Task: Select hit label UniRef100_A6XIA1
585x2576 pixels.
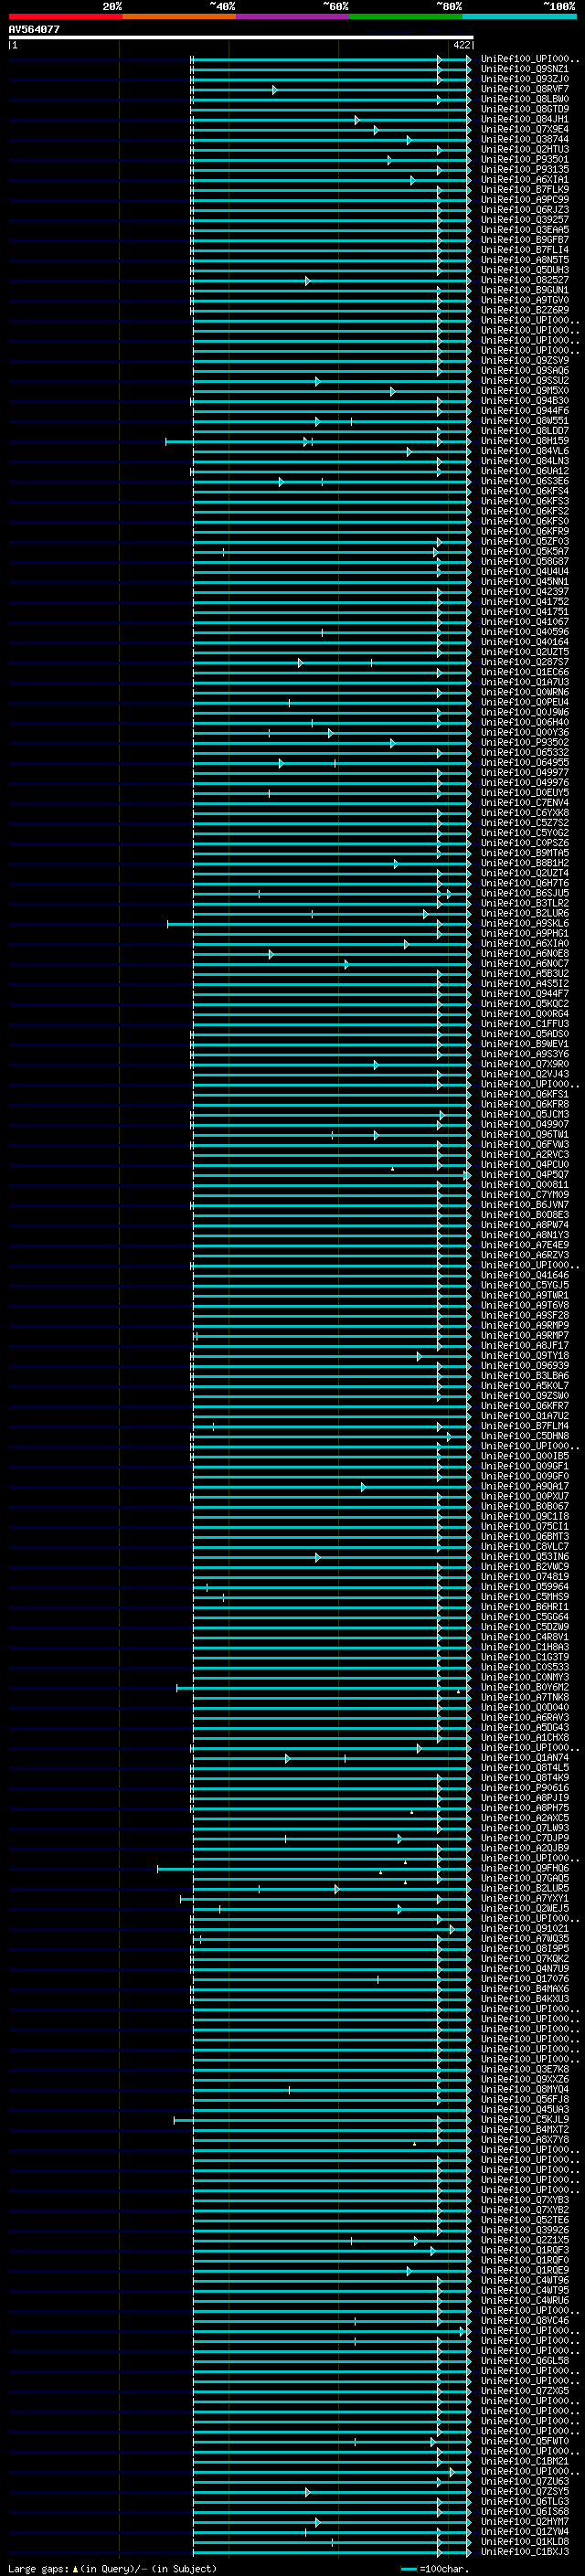Action: coord(525,179)
